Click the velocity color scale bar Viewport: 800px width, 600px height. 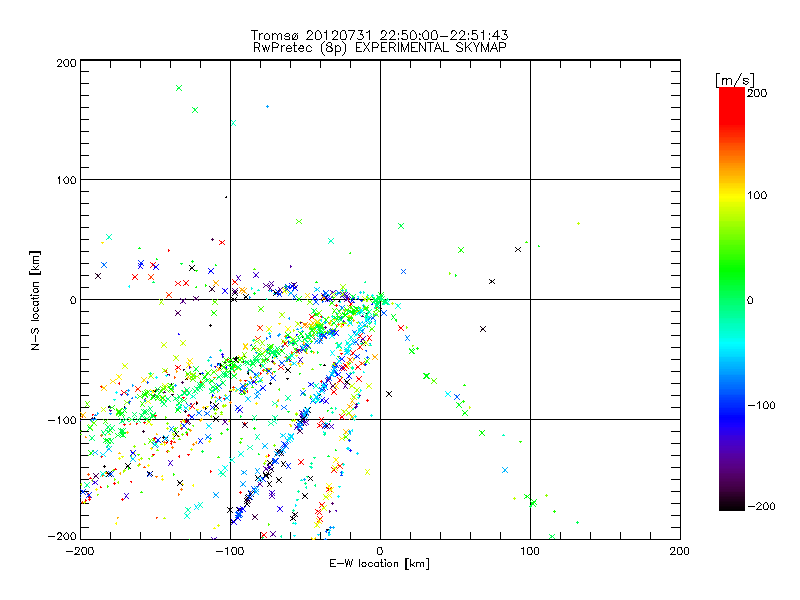(732, 299)
